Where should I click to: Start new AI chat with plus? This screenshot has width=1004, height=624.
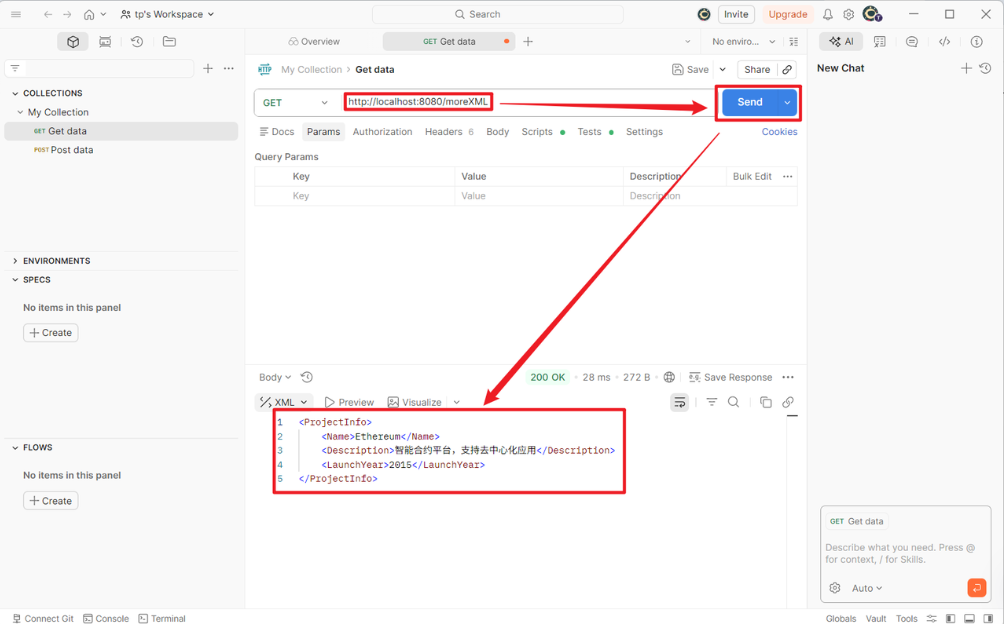click(966, 68)
